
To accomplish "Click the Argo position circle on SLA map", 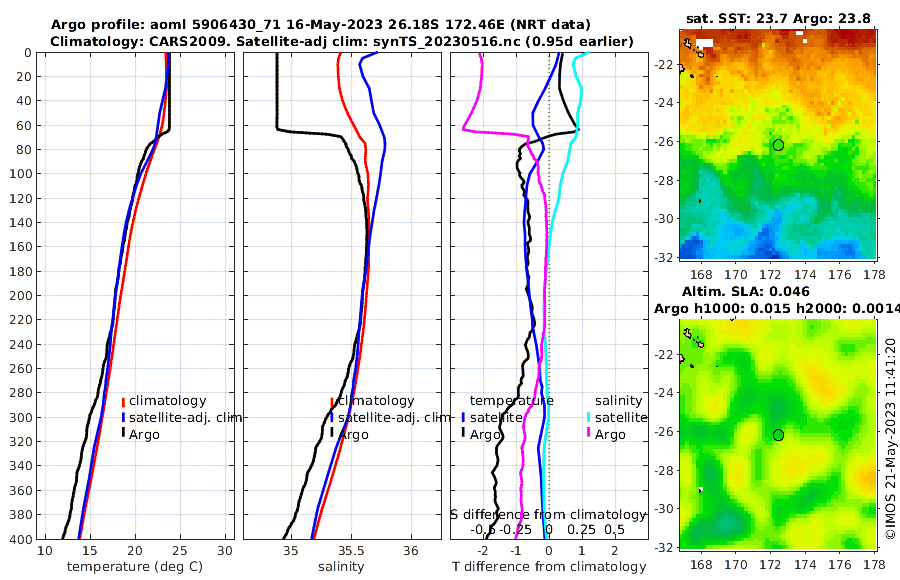I will pos(778,435).
